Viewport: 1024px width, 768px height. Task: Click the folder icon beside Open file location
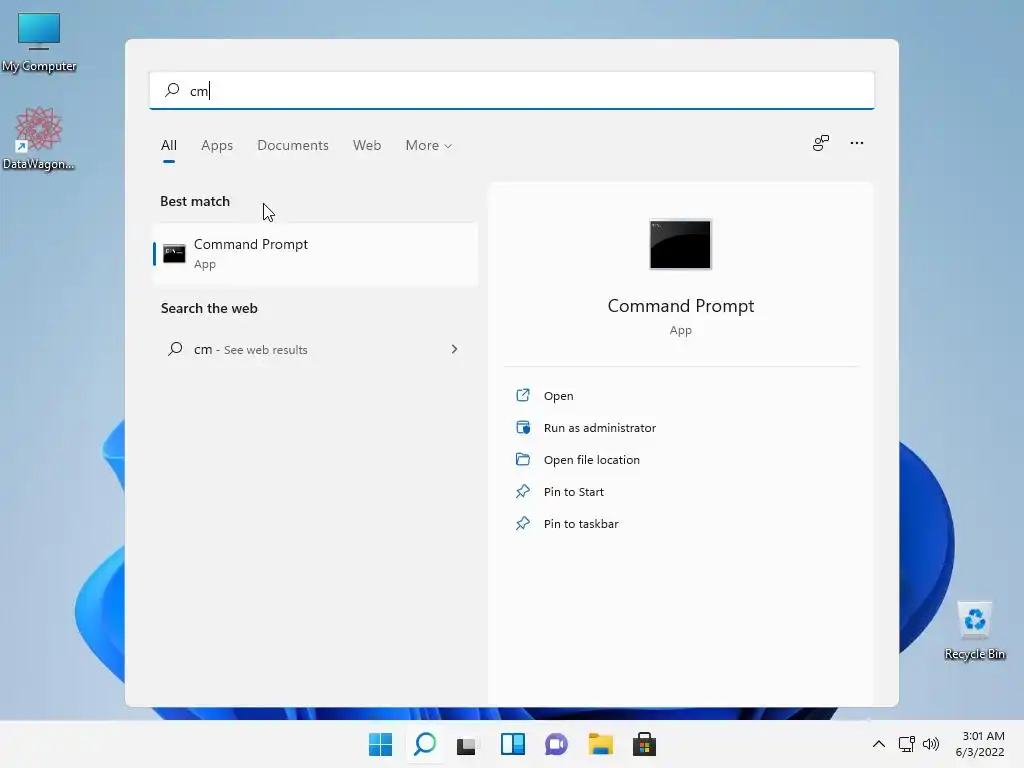tap(522, 459)
